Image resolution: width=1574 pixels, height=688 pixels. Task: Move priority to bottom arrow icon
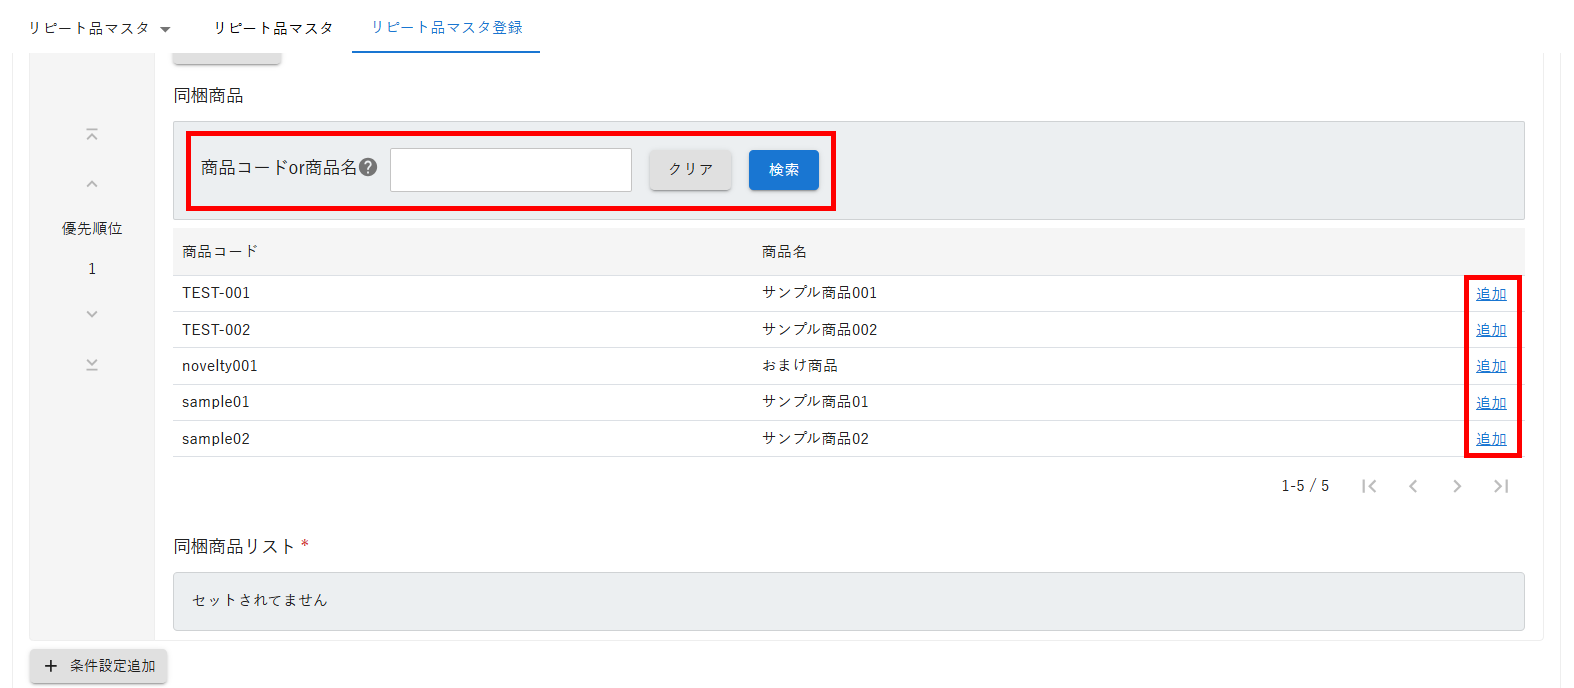[x=92, y=365]
